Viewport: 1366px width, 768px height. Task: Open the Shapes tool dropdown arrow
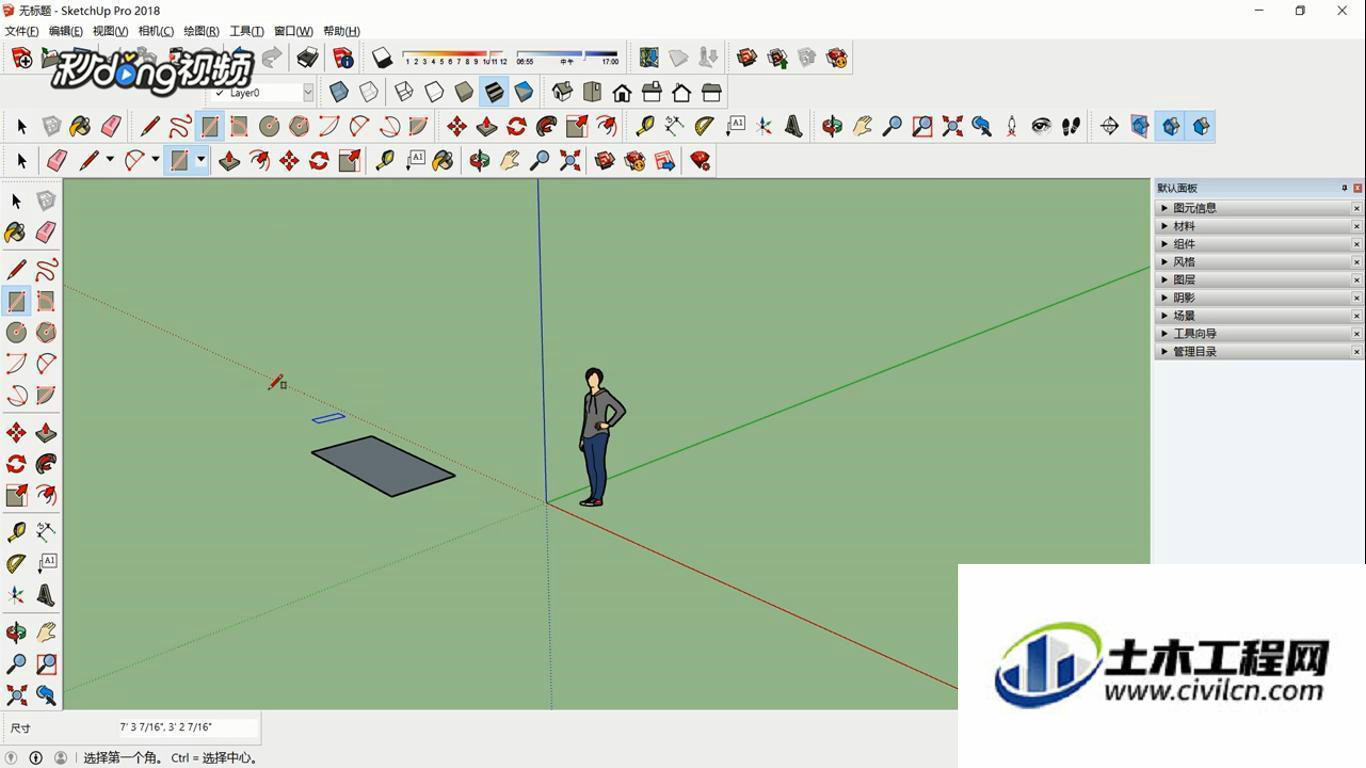click(201, 160)
